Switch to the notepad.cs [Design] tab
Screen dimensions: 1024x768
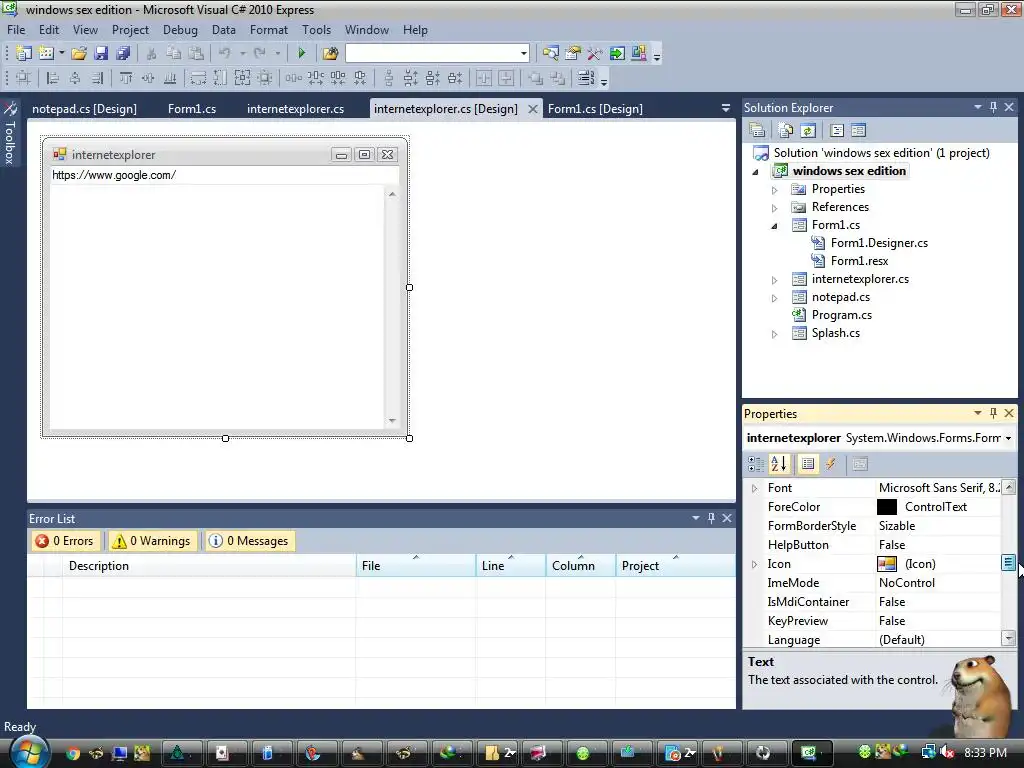(x=84, y=108)
